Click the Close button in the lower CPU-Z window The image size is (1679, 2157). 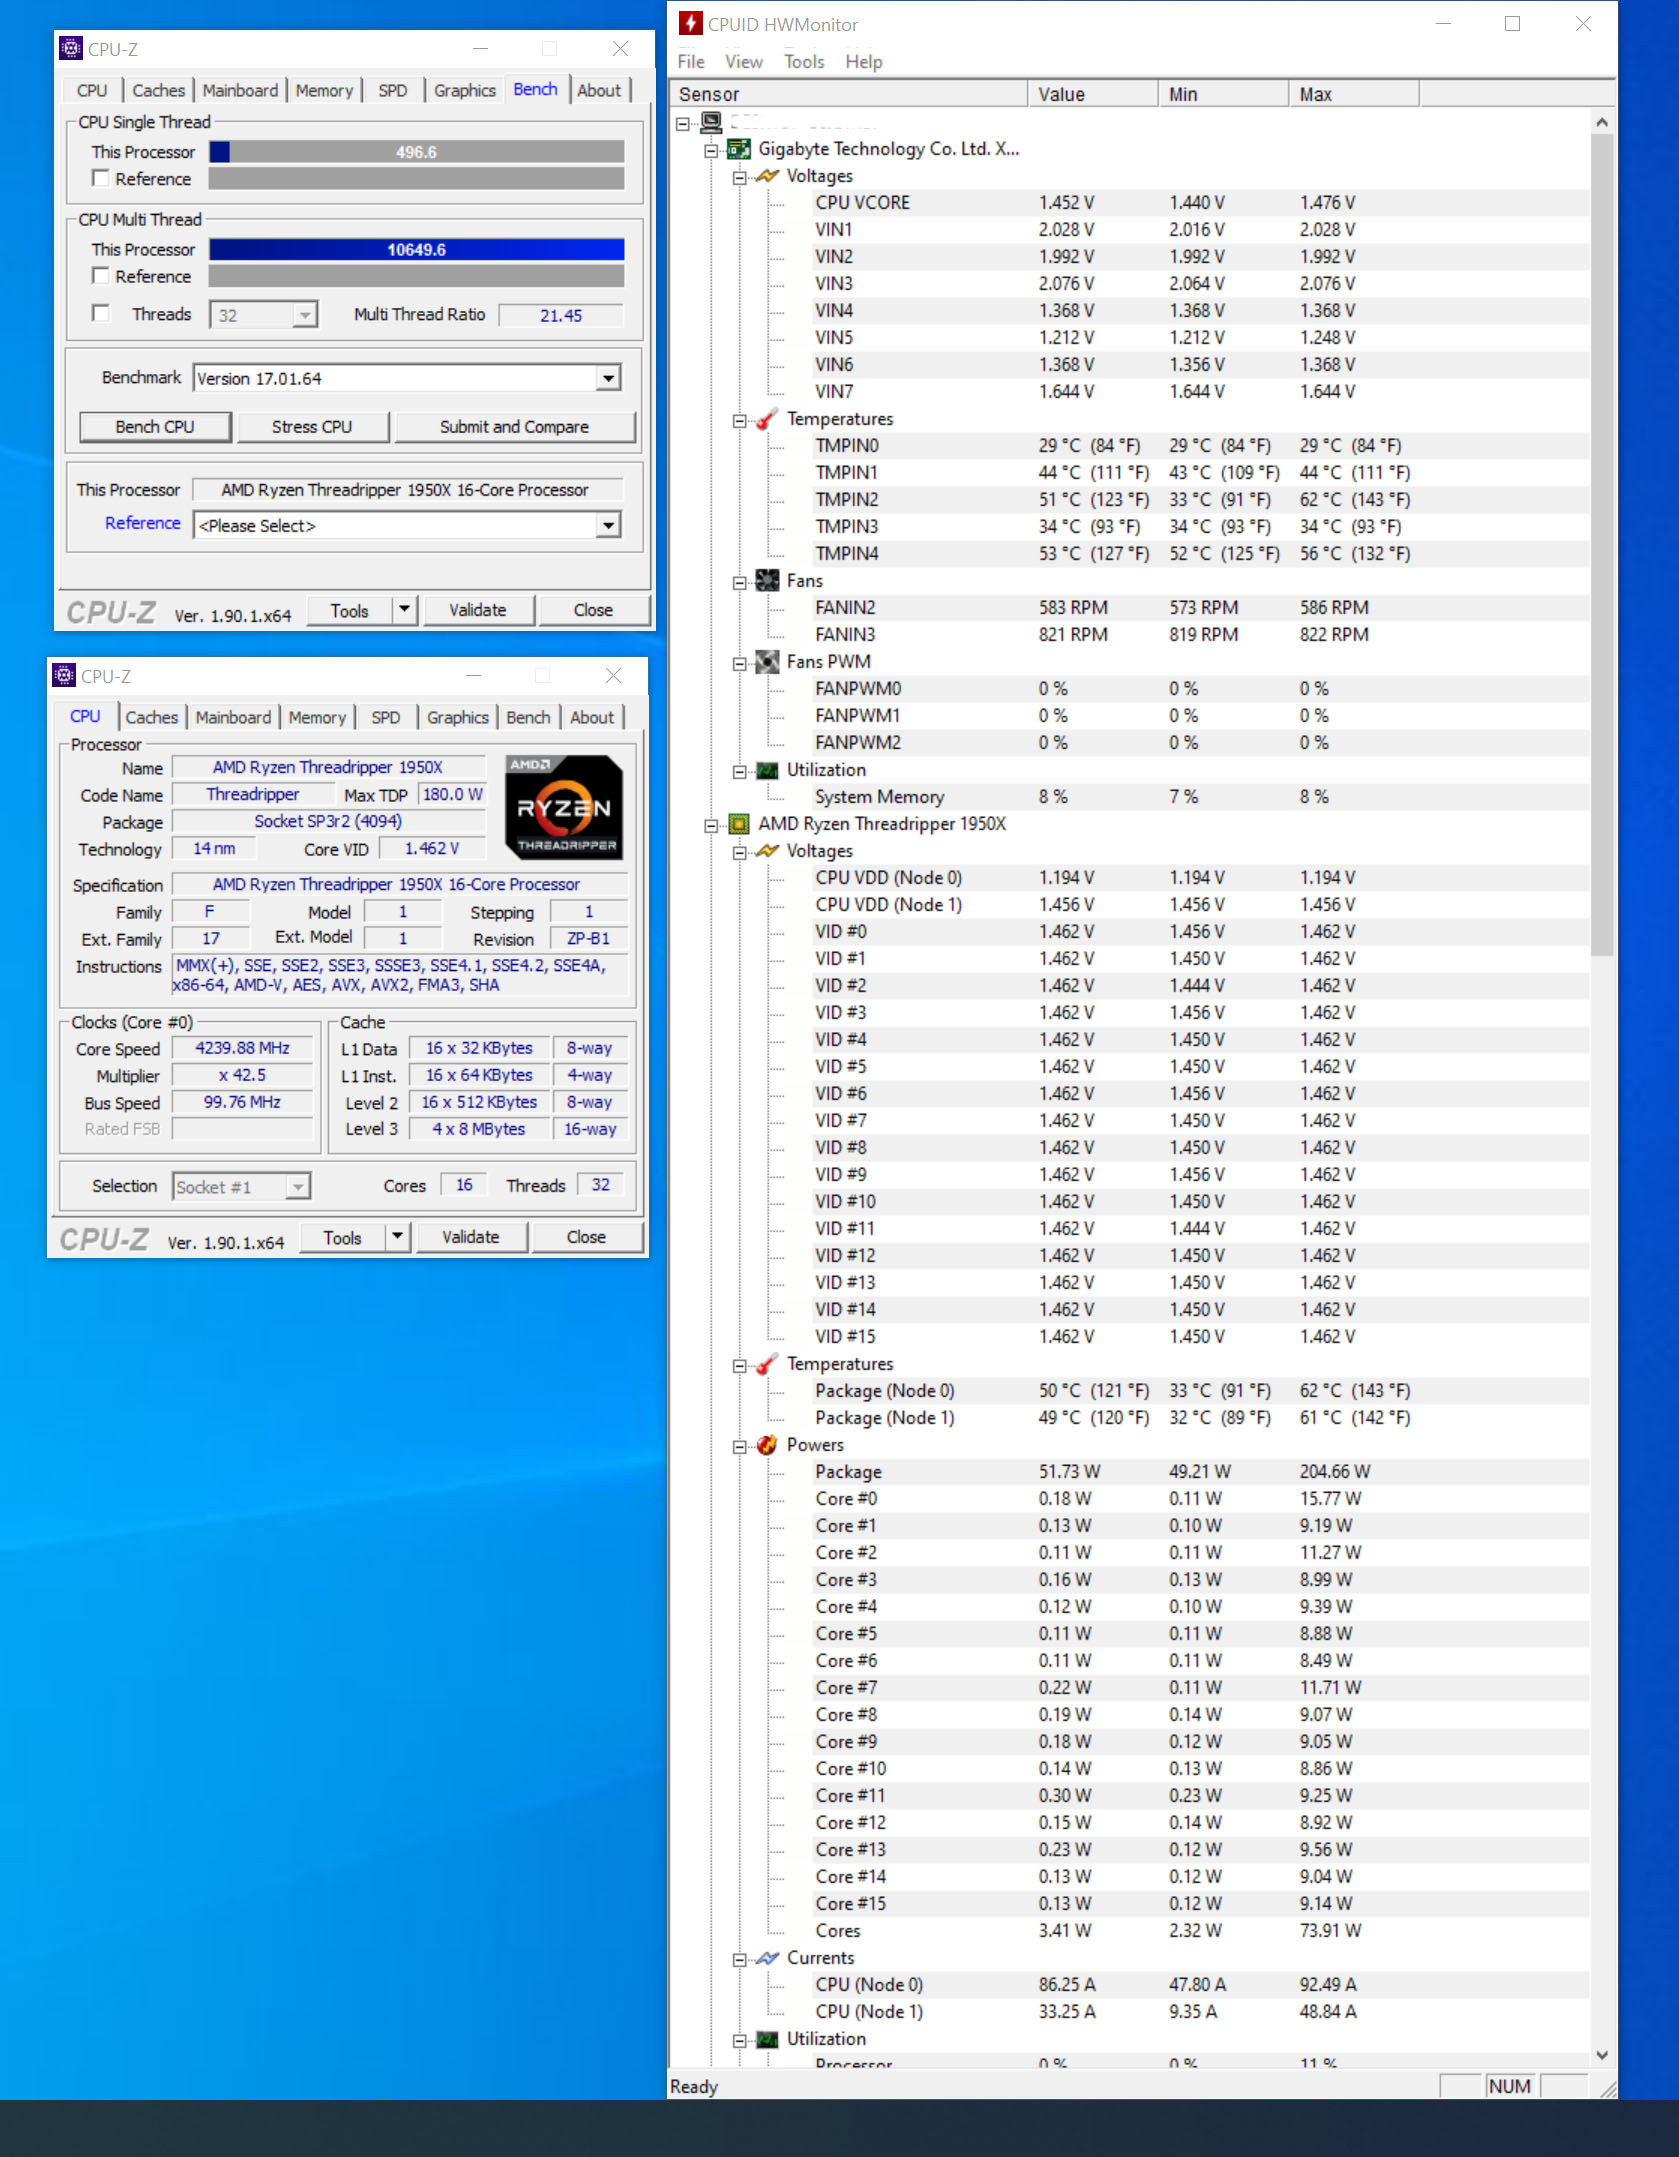click(586, 1237)
